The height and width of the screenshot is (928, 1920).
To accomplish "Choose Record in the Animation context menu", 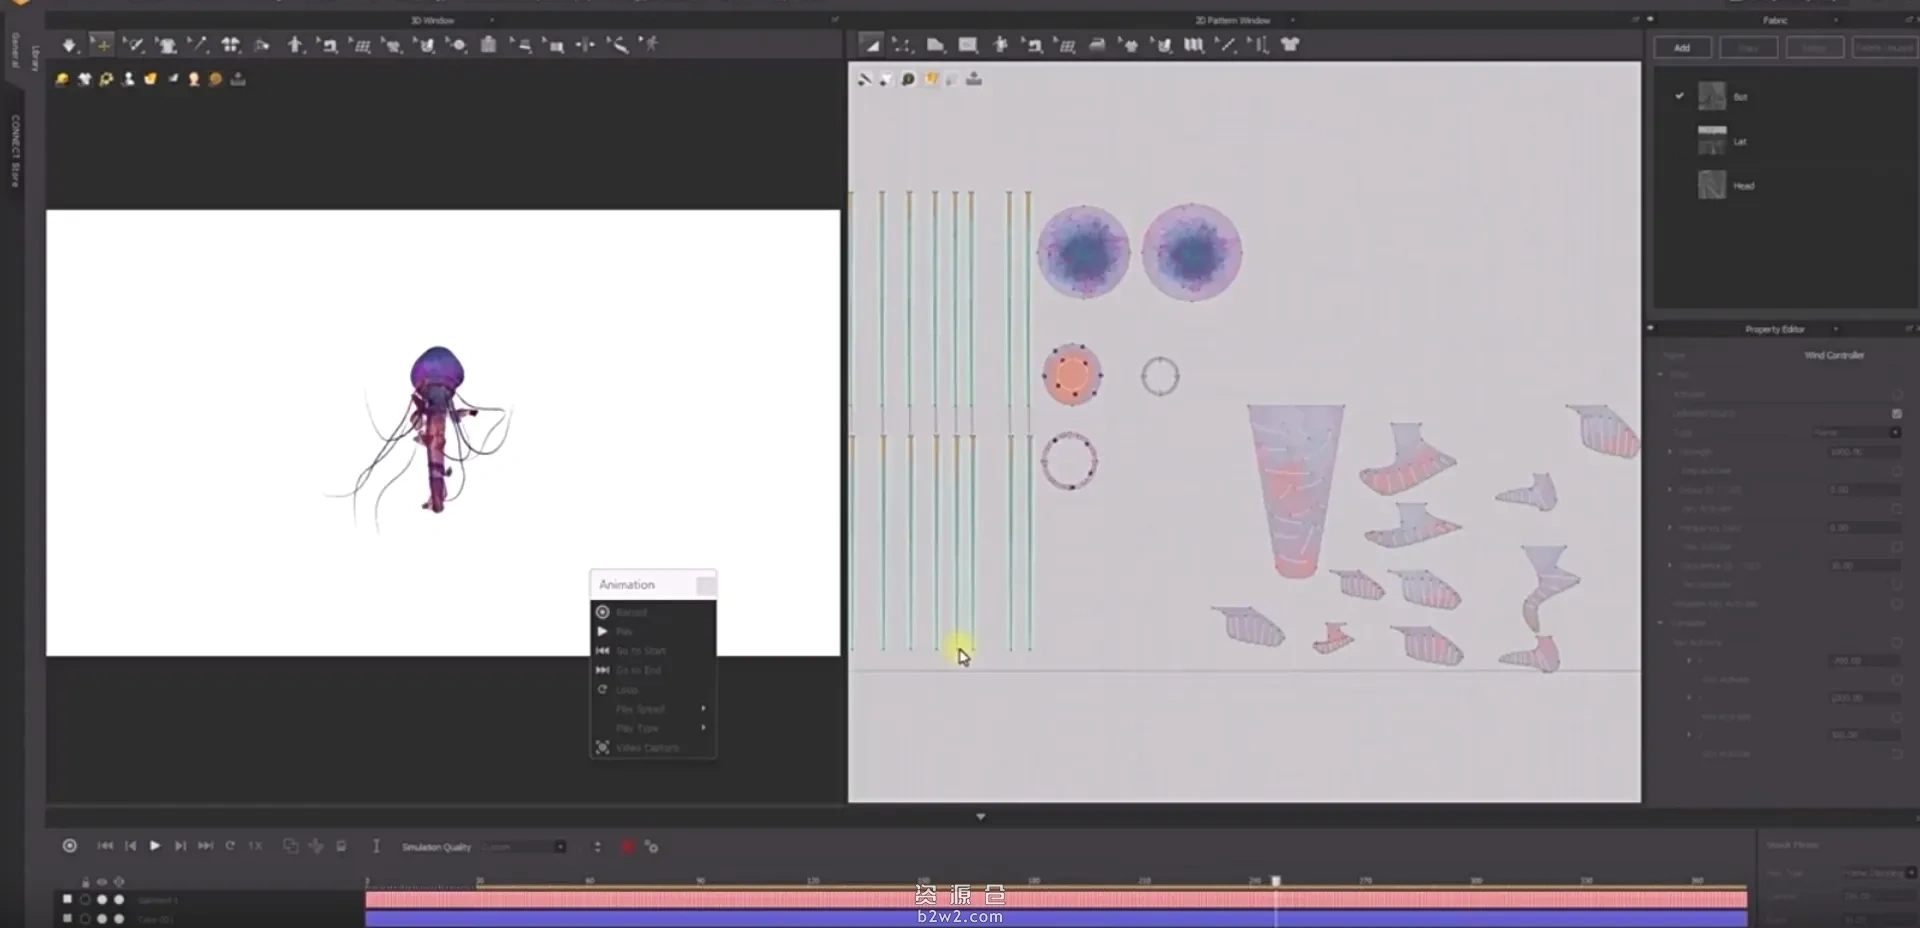I will [630, 612].
